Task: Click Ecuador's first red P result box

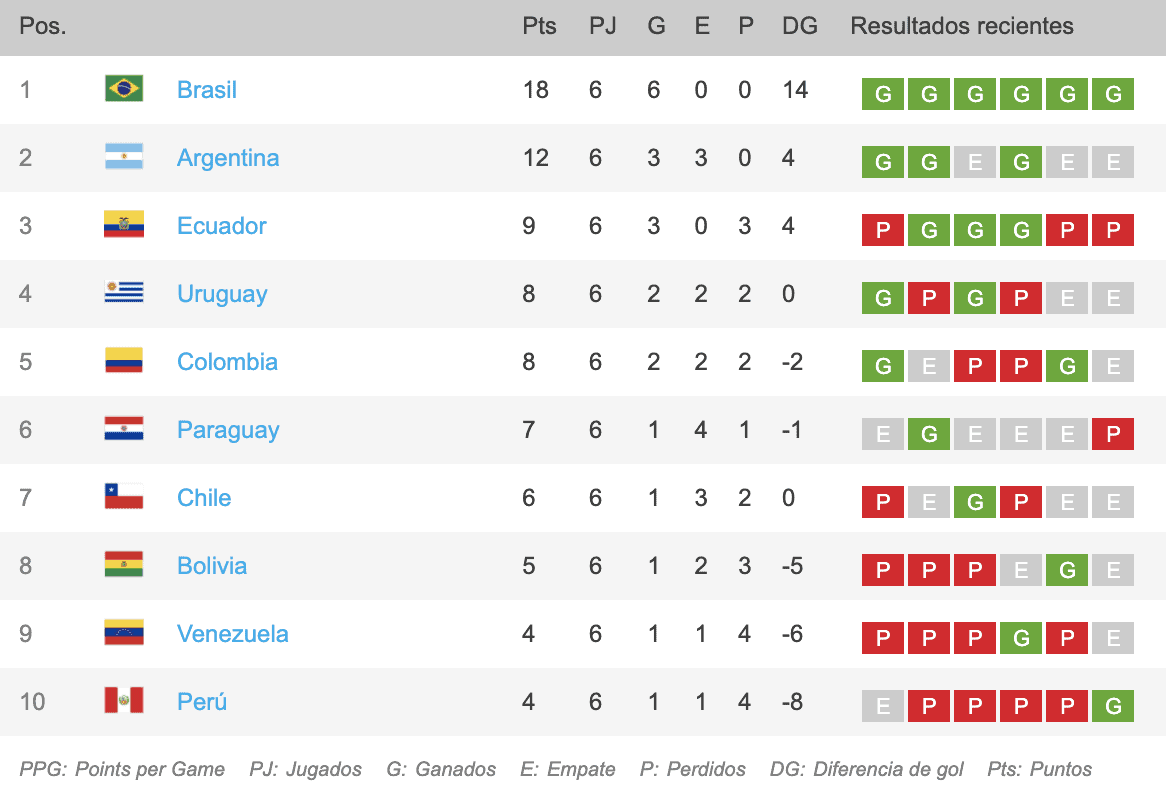Action: point(883,231)
